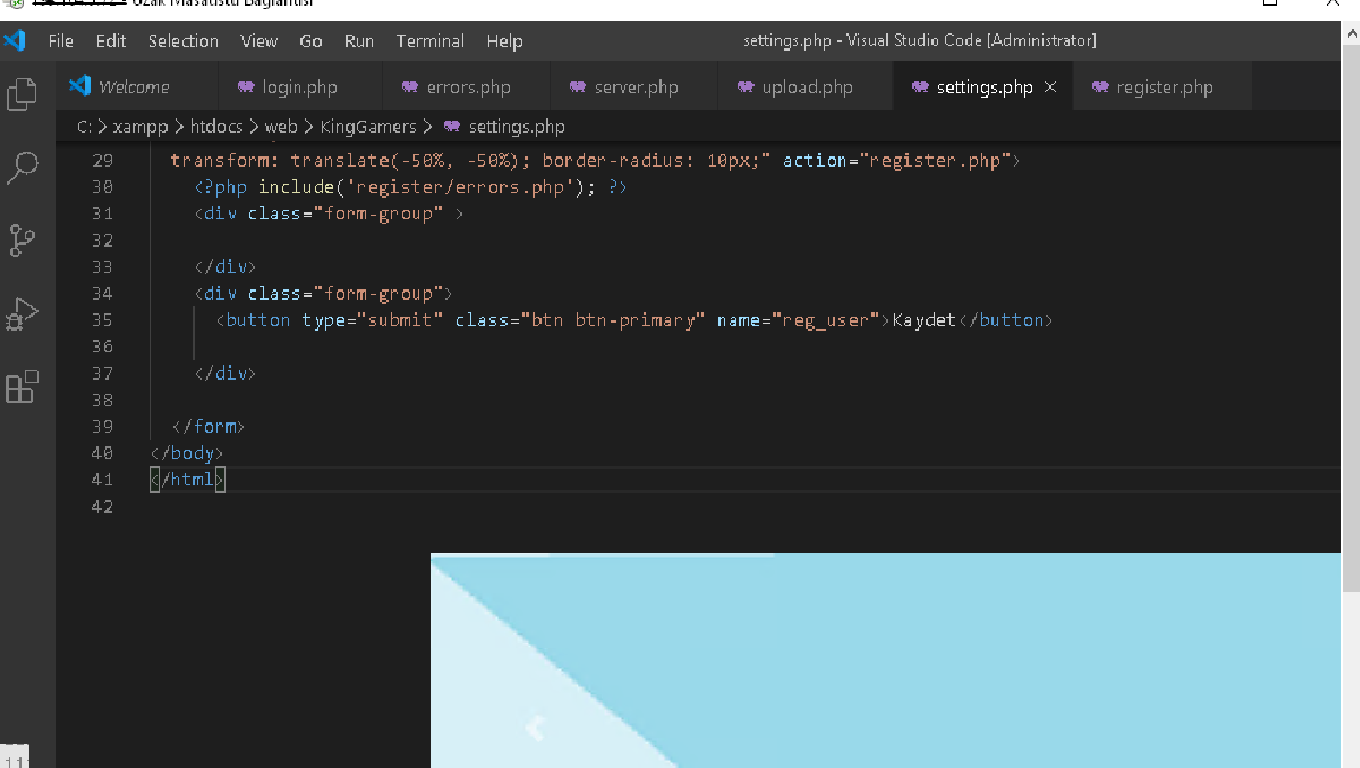Place cursor on the php include line

click(x=410, y=187)
